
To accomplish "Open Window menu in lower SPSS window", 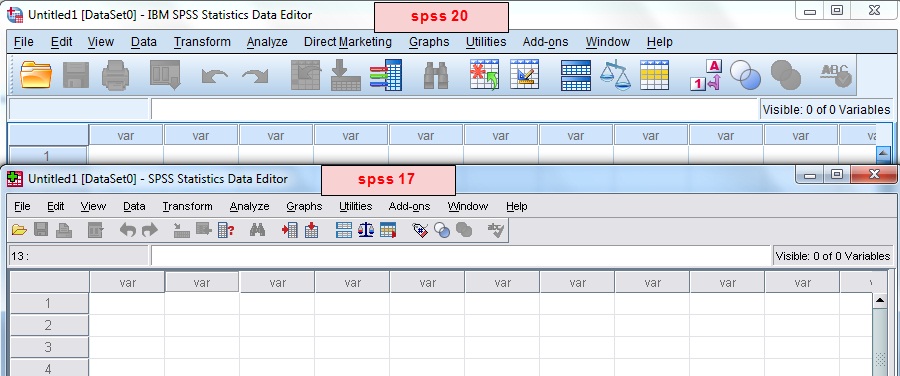I will point(468,206).
